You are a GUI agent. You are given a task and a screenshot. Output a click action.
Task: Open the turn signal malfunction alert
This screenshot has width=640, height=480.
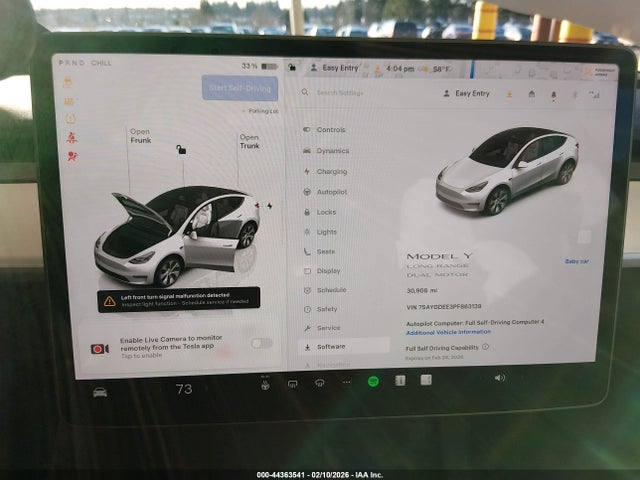click(179, 300)
